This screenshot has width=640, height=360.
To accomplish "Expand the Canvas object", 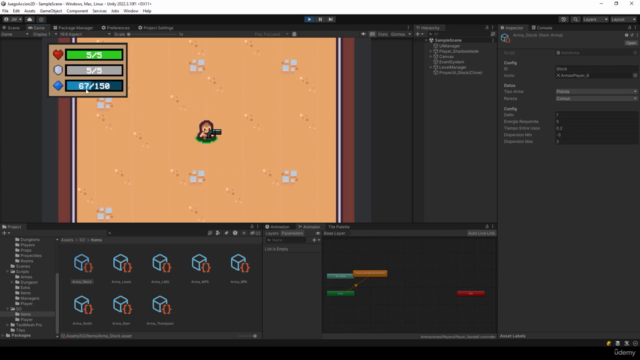I will 431,57.
